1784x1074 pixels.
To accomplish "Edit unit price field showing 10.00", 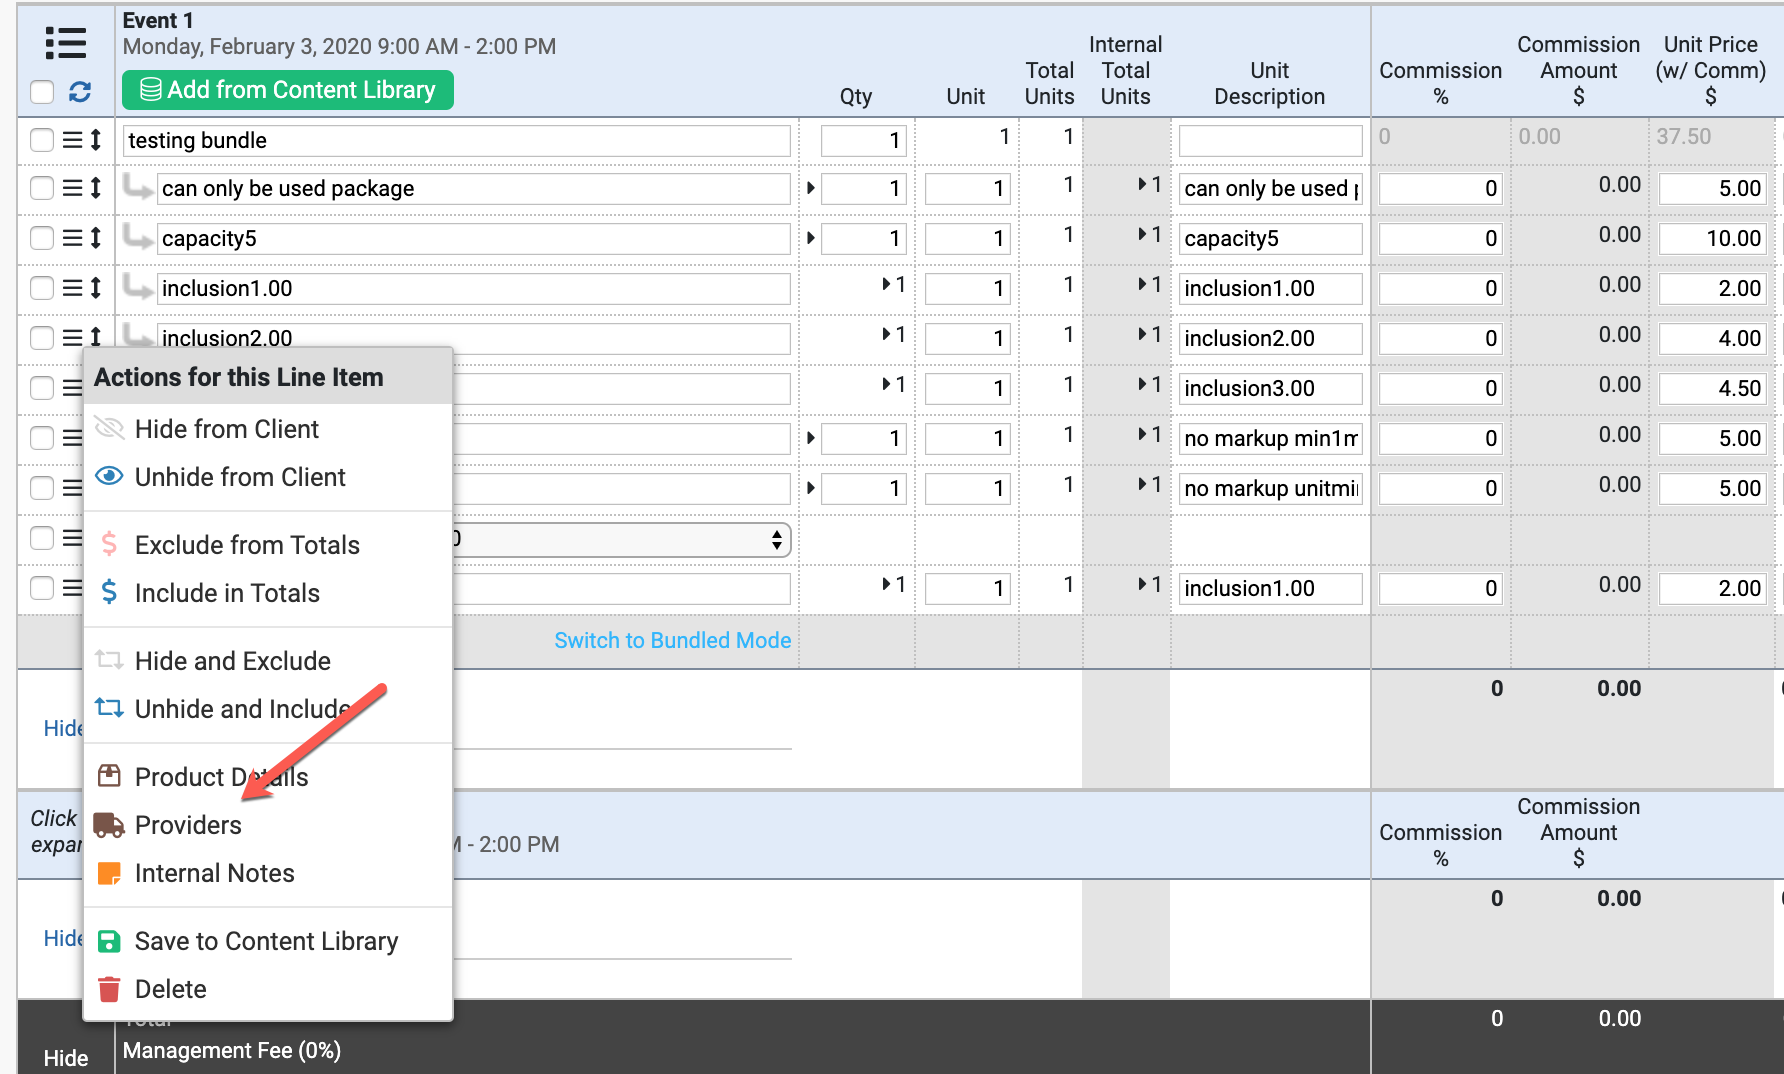I will click(1714, 238).
